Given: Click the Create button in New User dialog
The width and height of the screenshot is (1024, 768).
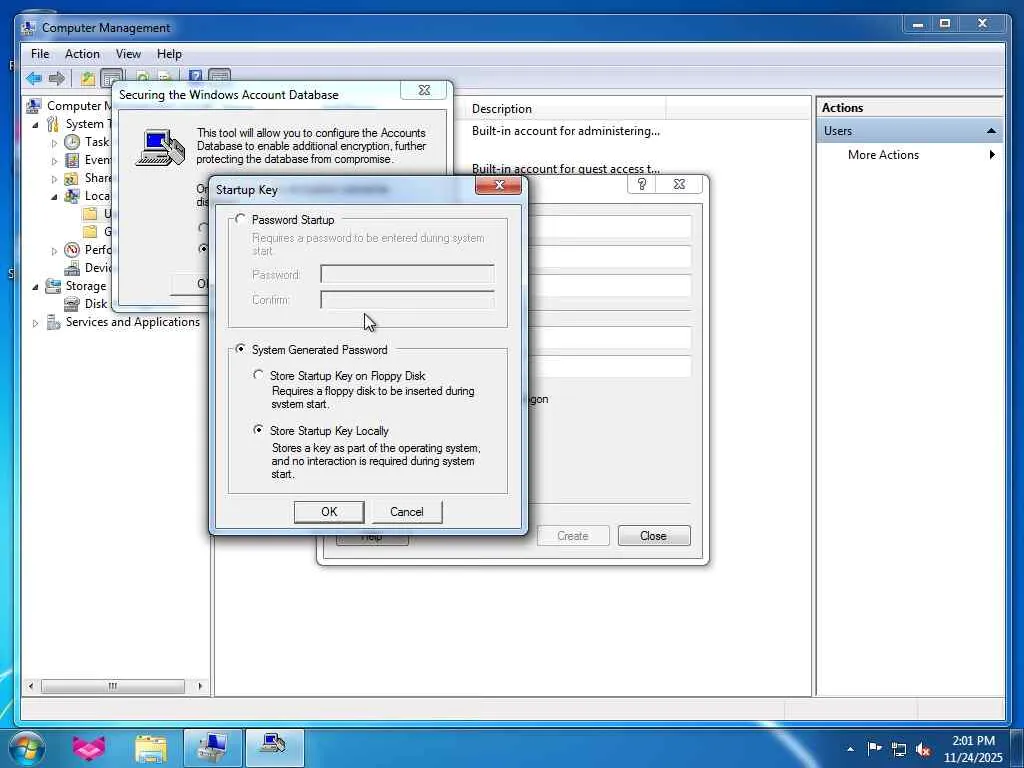Looking at the screenshot, I should (573, 536).
